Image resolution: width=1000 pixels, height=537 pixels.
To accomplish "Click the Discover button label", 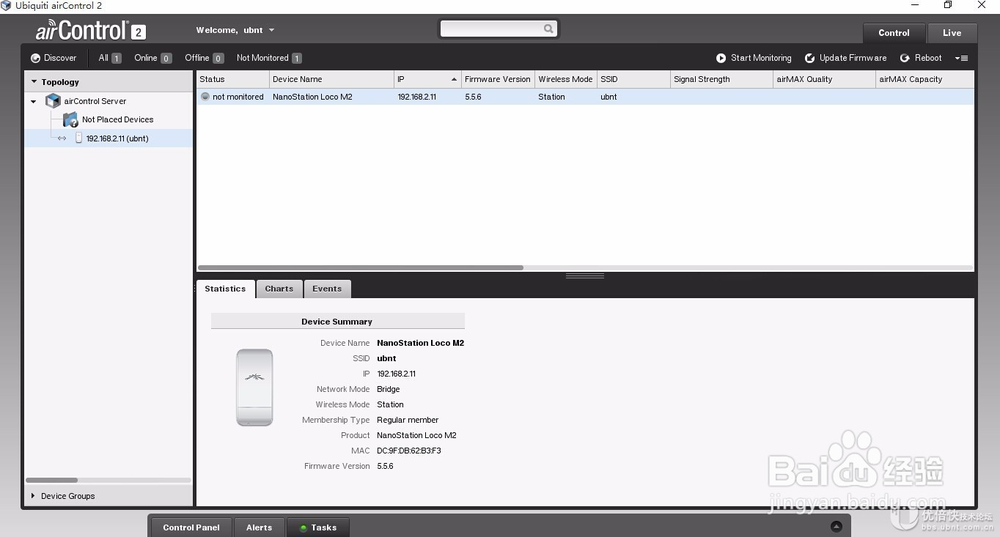I will (60, 58).
